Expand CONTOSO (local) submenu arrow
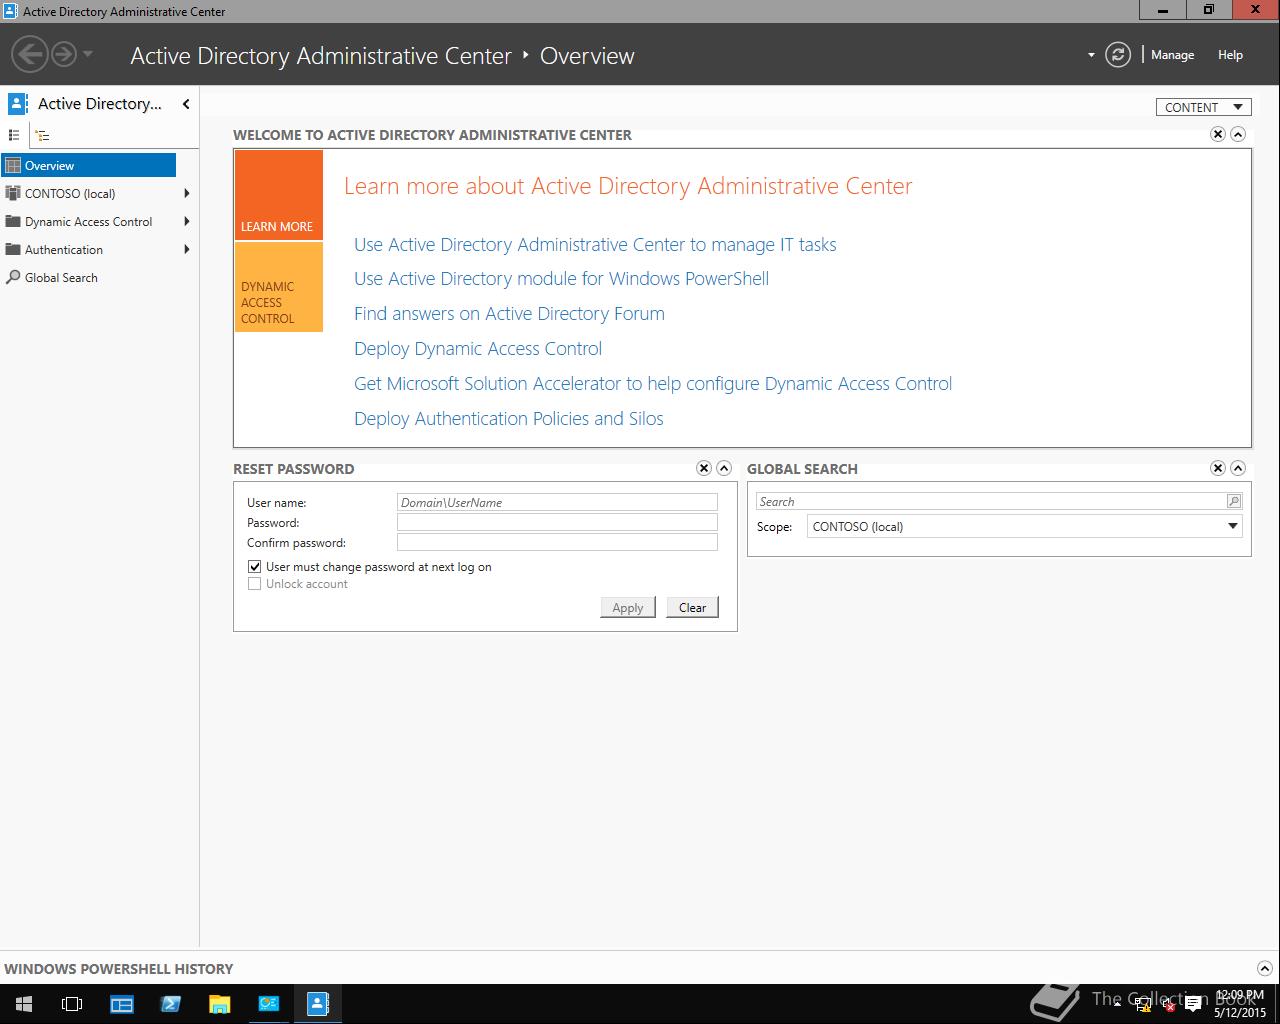The width and height of the screenshot is (1280, 1024). pos(187,193)
